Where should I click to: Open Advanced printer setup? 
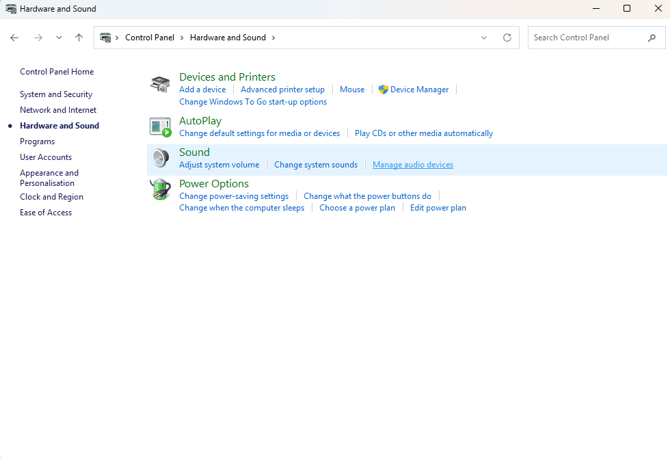[x=282, y=89]
